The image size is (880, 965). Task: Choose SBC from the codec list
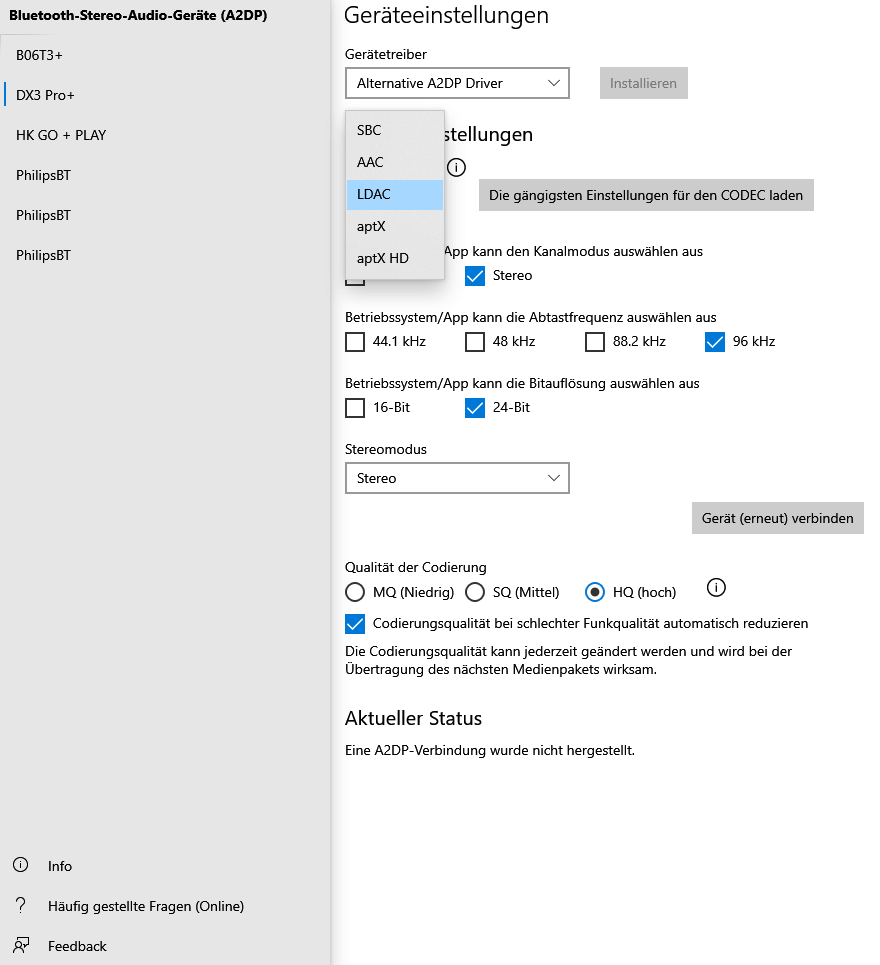395,130
